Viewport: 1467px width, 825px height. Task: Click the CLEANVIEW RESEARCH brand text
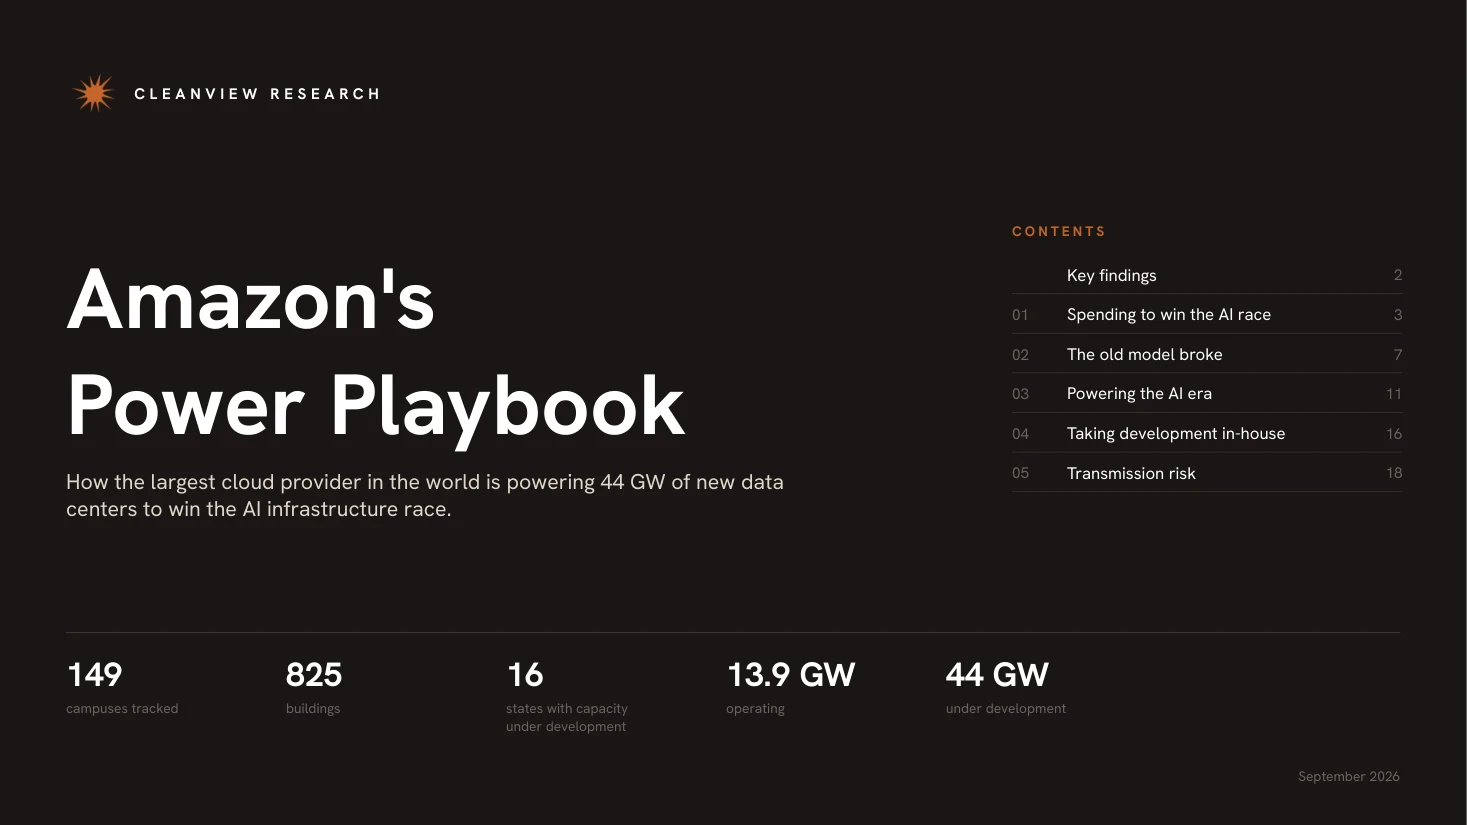[257, 94]
